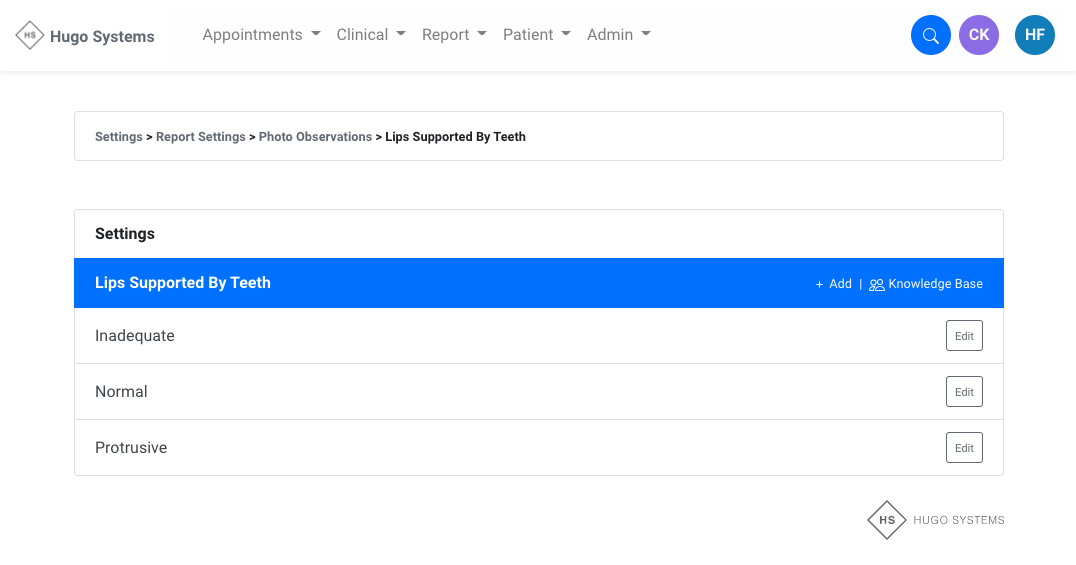Click the Knowledge Base people icon
The width and height of the screenshot is (1076, 565).
tap(877, 285)
